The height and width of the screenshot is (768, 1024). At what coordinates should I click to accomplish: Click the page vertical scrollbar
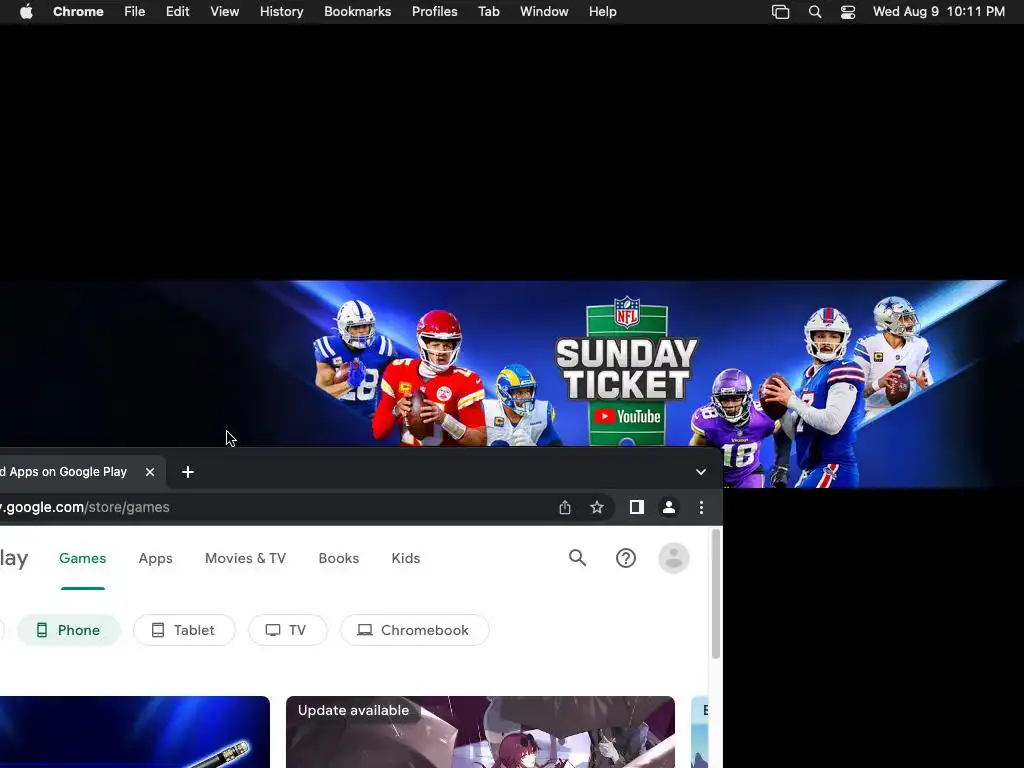[x=716, y=594]
